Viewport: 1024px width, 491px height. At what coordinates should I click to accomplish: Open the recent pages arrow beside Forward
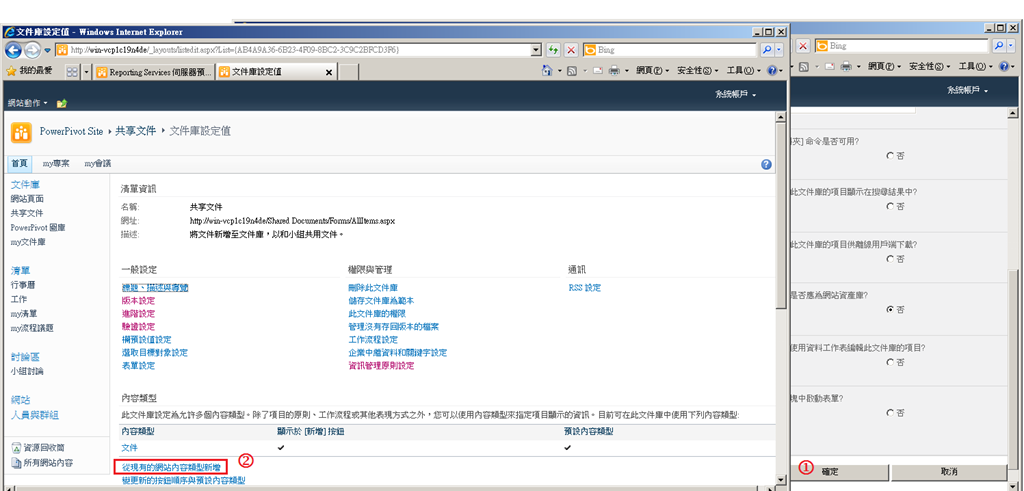(x=48, y=50)
